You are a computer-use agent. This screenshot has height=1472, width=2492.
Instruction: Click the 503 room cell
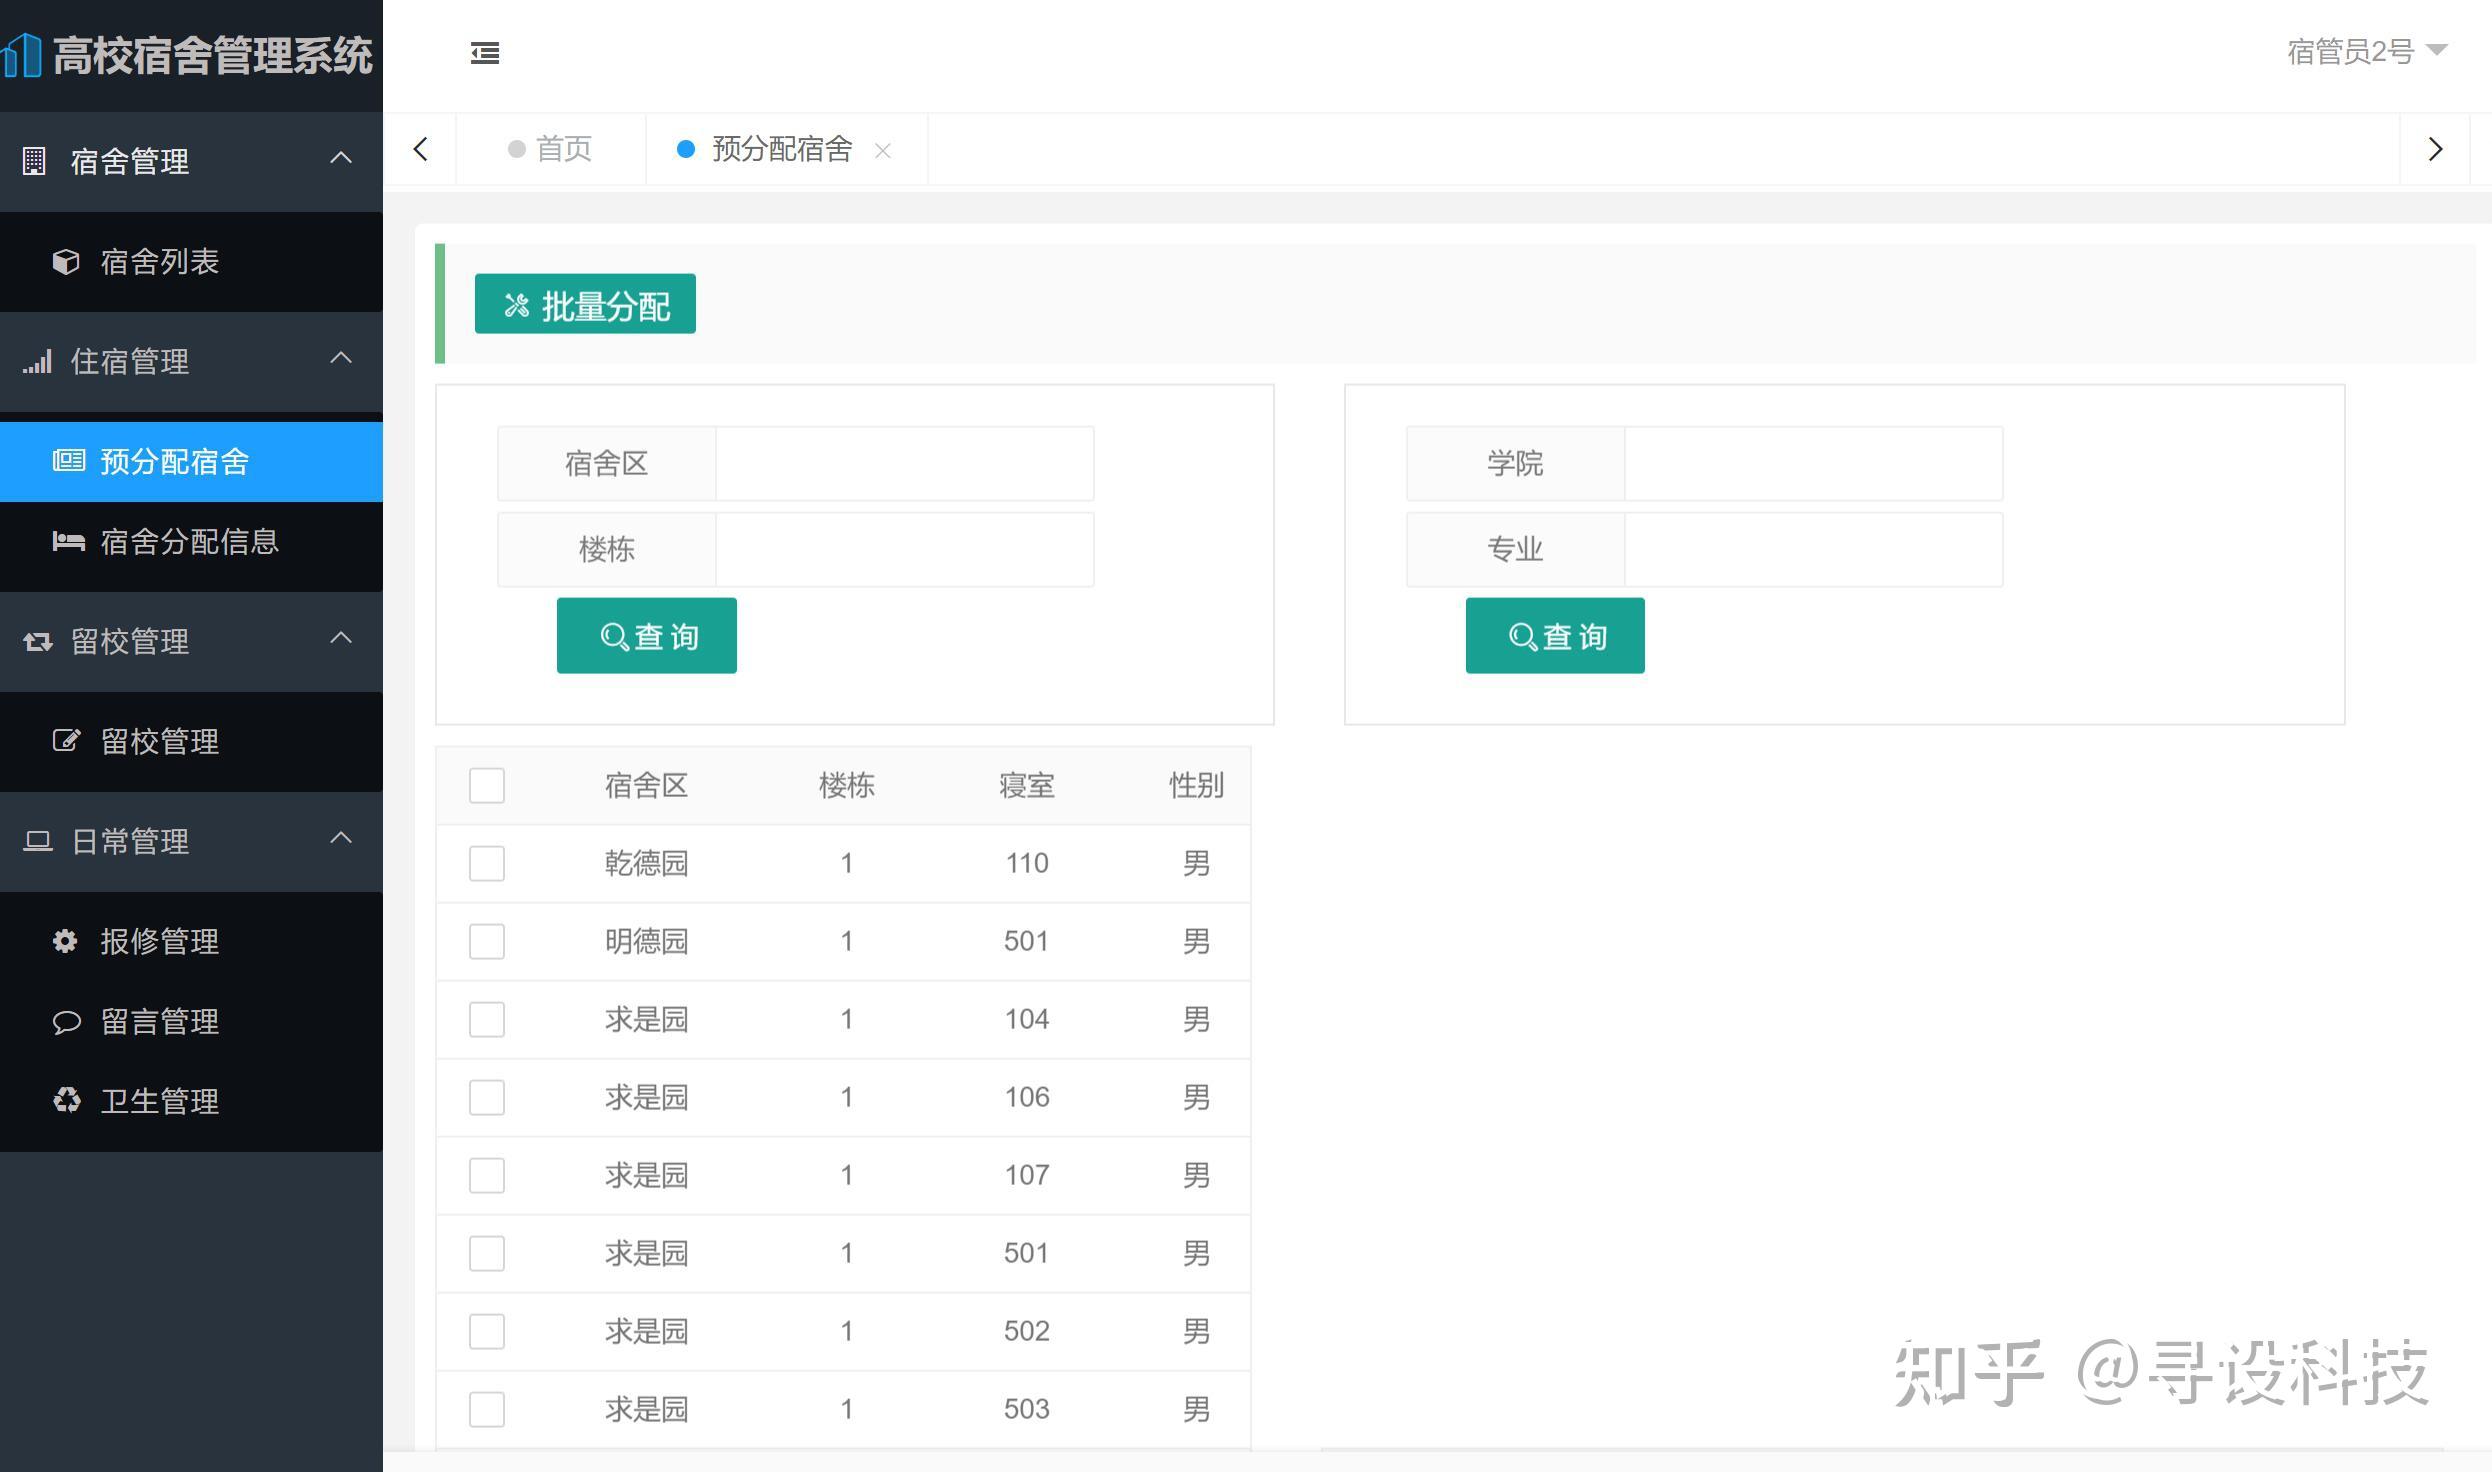click(x=1027, y=1409)
